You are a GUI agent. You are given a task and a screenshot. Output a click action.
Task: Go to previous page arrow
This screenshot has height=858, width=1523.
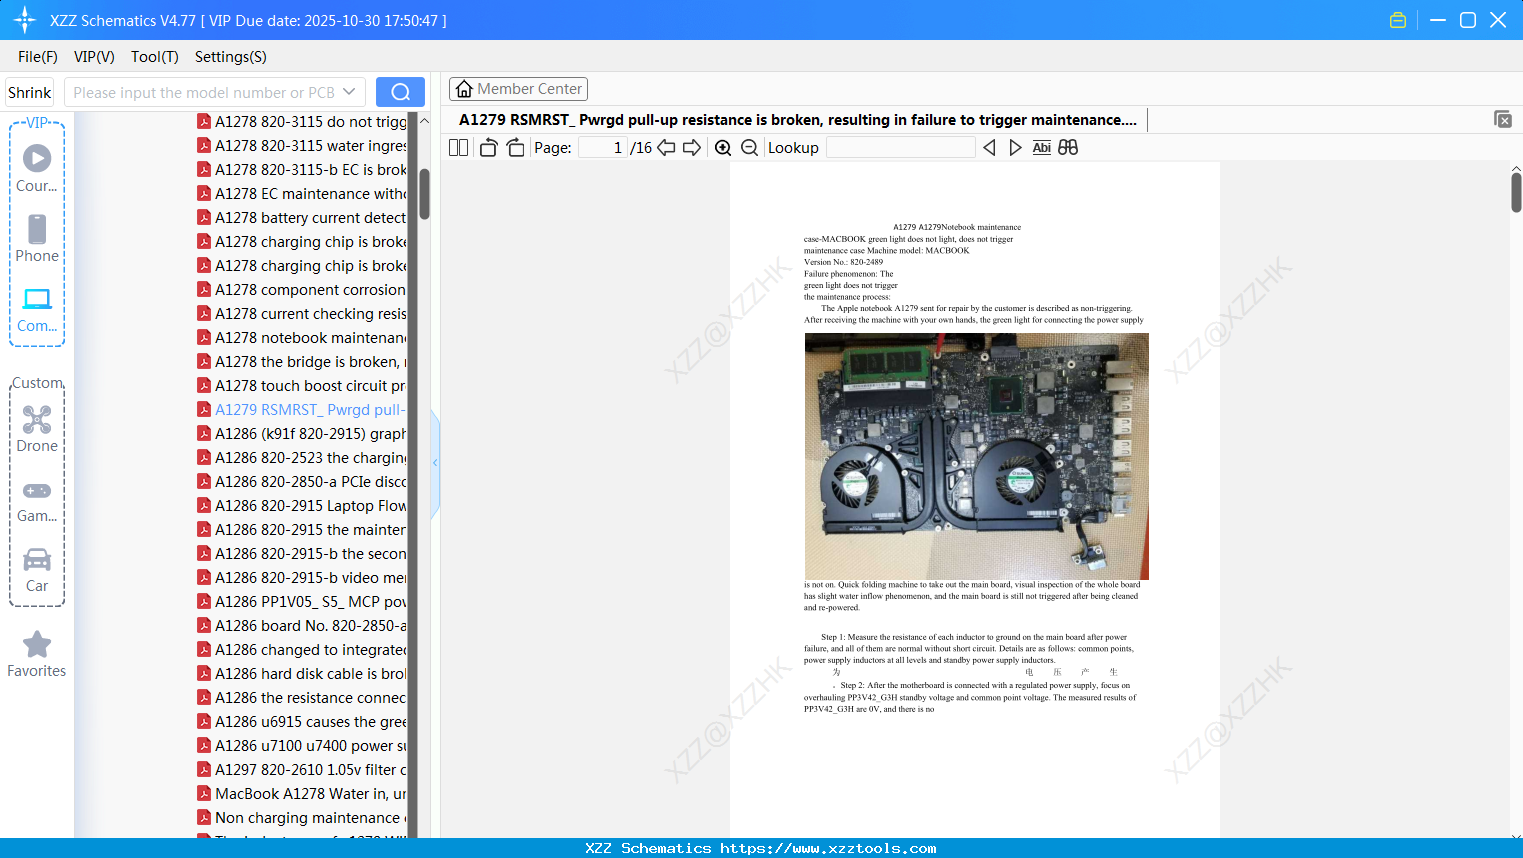pyautogui.click(x=666, y=148)
